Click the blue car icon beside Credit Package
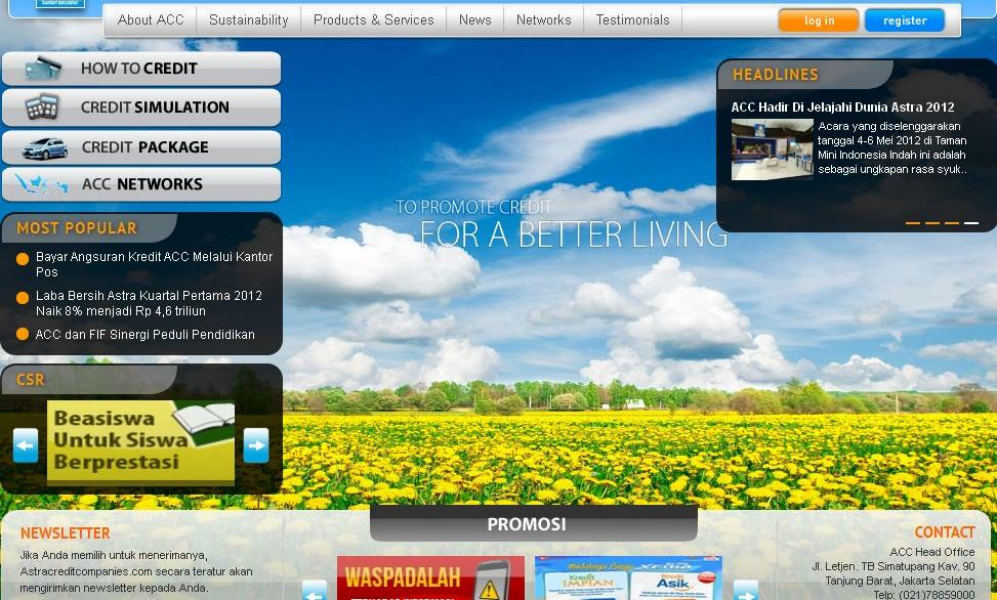 [45, 147]
